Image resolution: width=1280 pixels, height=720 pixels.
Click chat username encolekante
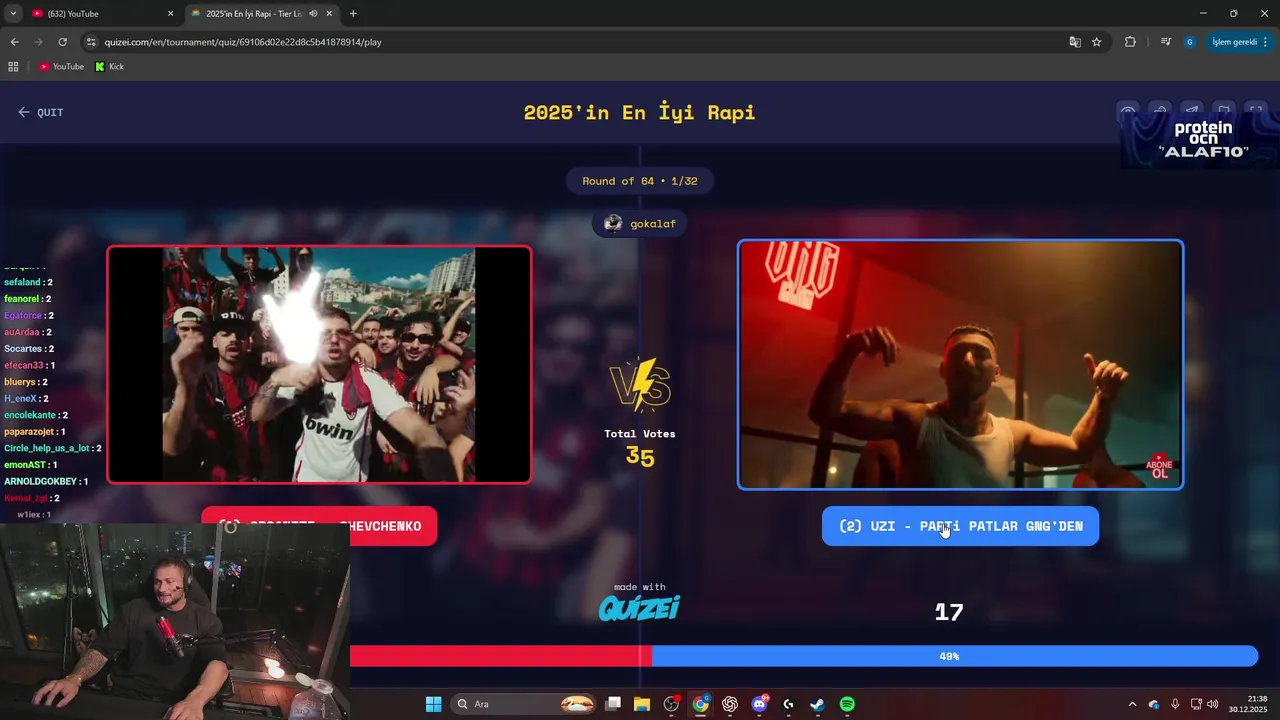[x=30, y=415]
